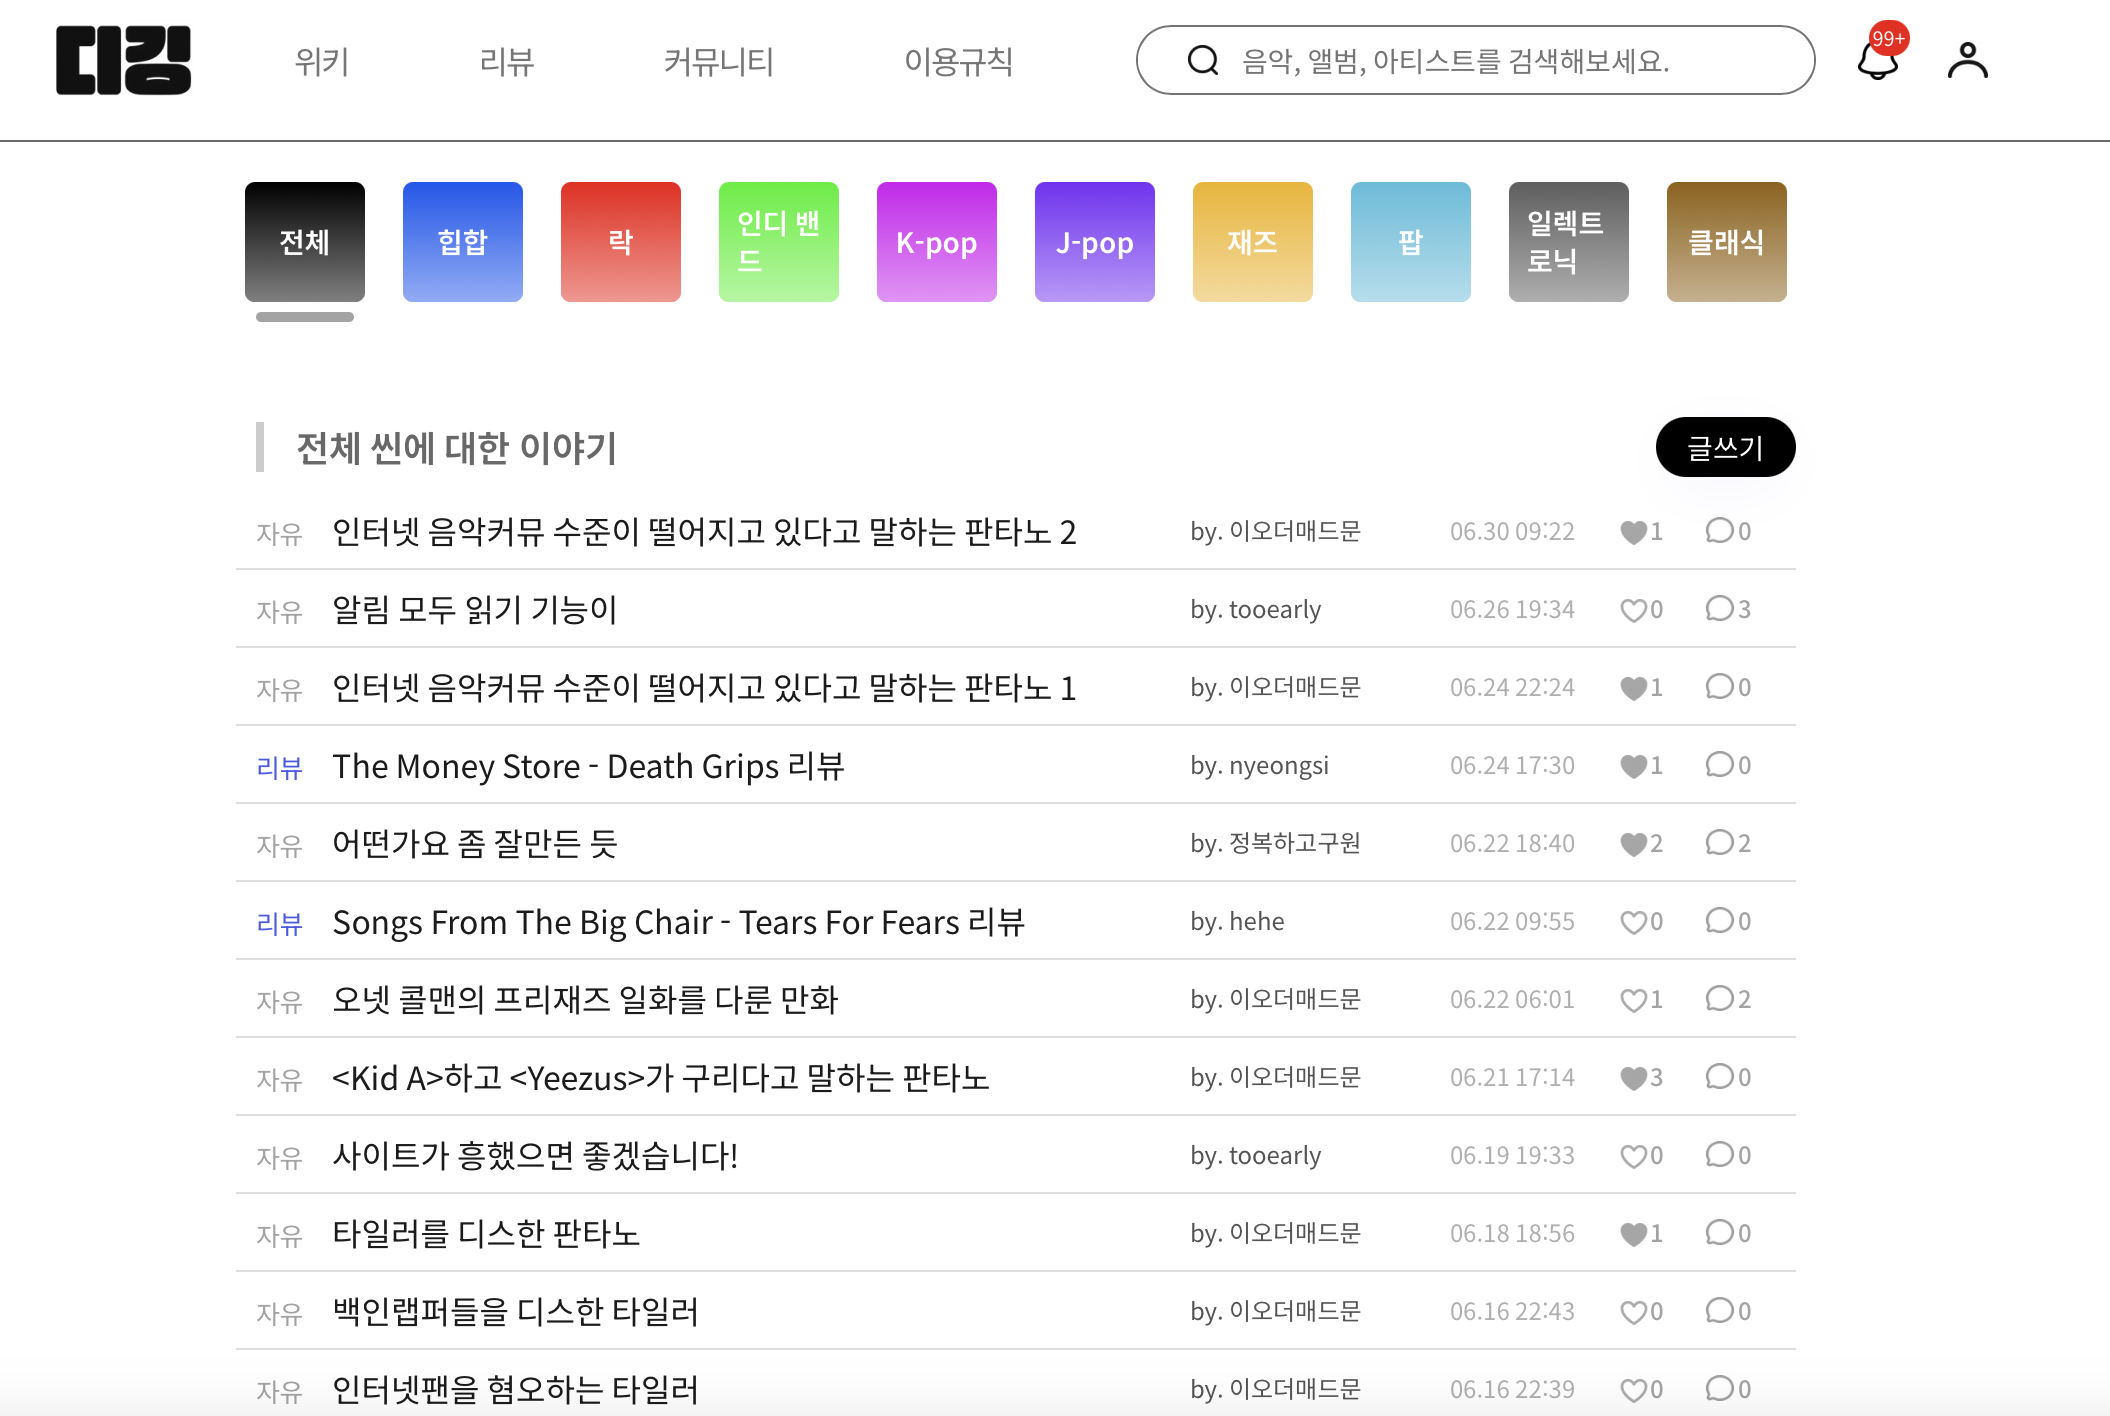Open post '백인랩퍼들을 디스한 타일러'

coord(516,1312)
